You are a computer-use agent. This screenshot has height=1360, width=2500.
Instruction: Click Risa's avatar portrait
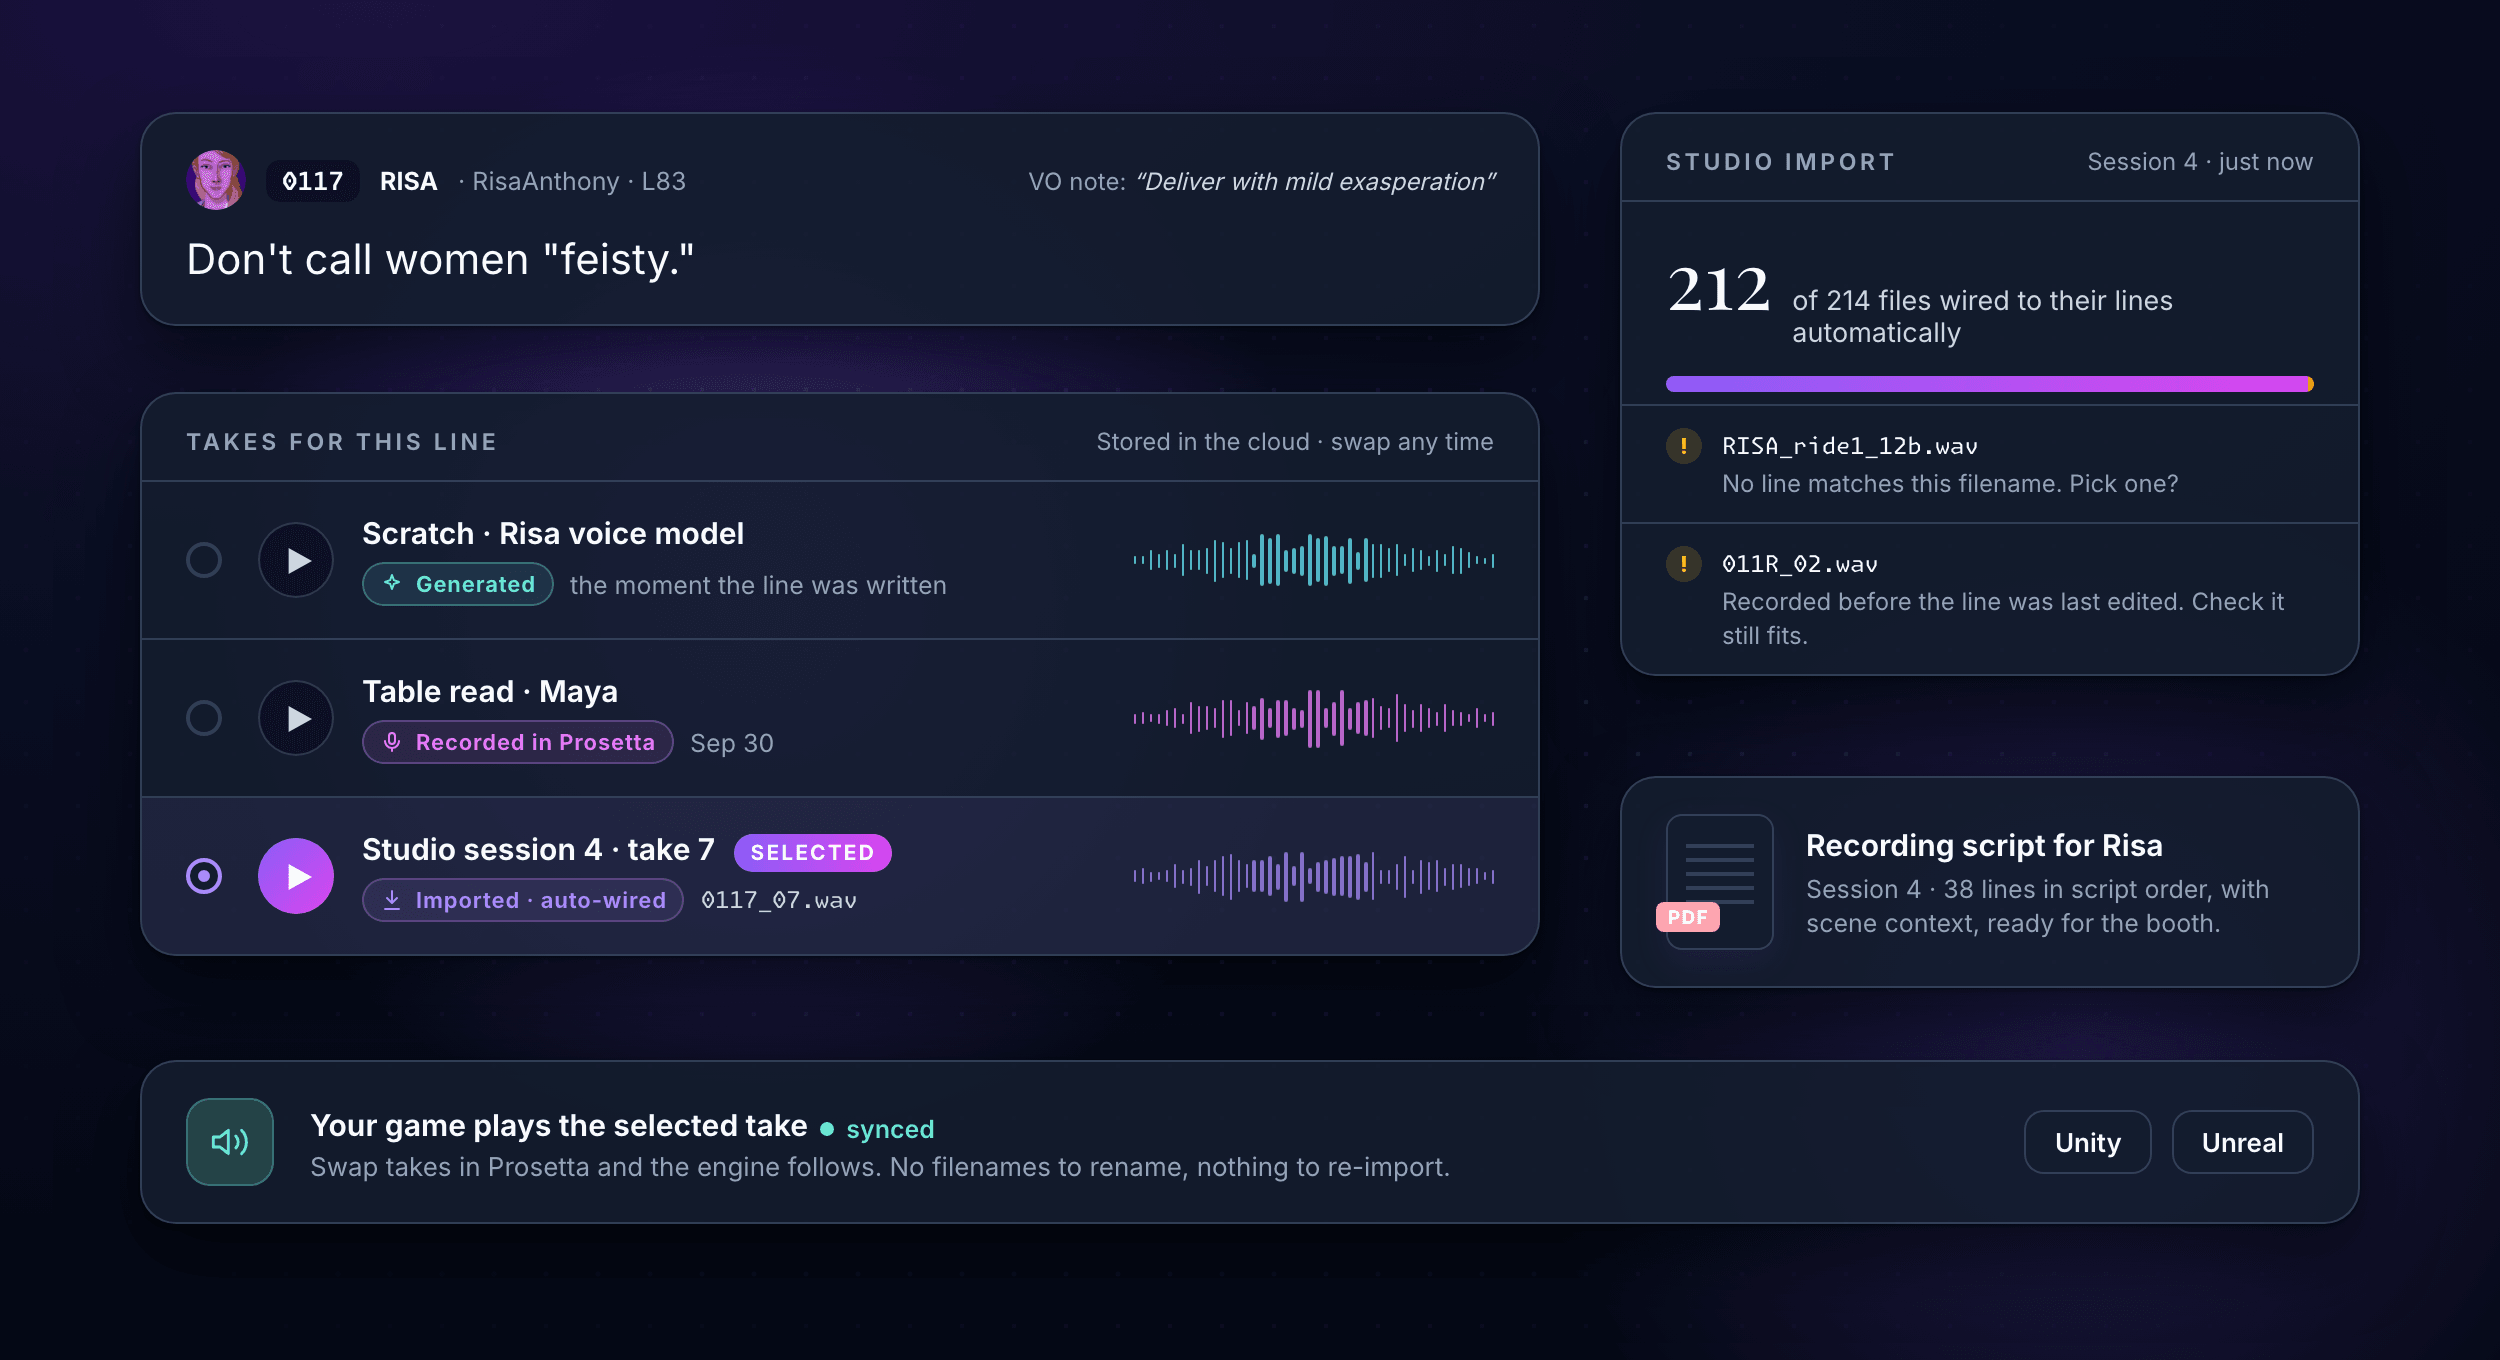216,180
